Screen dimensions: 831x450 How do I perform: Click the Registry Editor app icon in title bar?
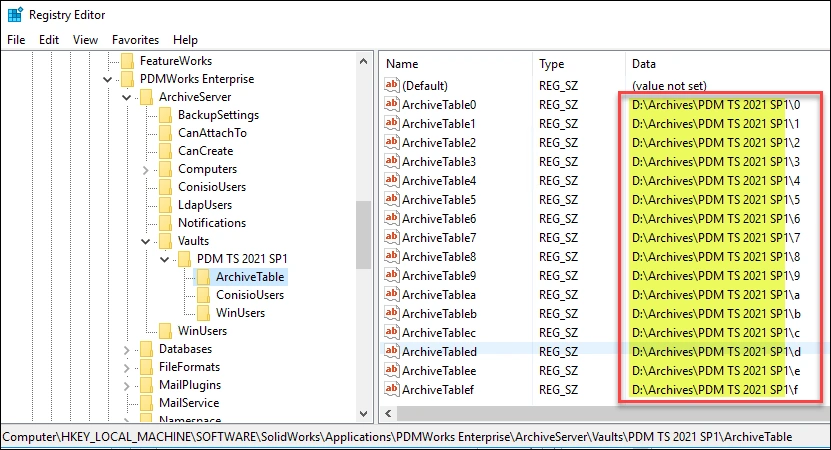click(x=15, y=15)
